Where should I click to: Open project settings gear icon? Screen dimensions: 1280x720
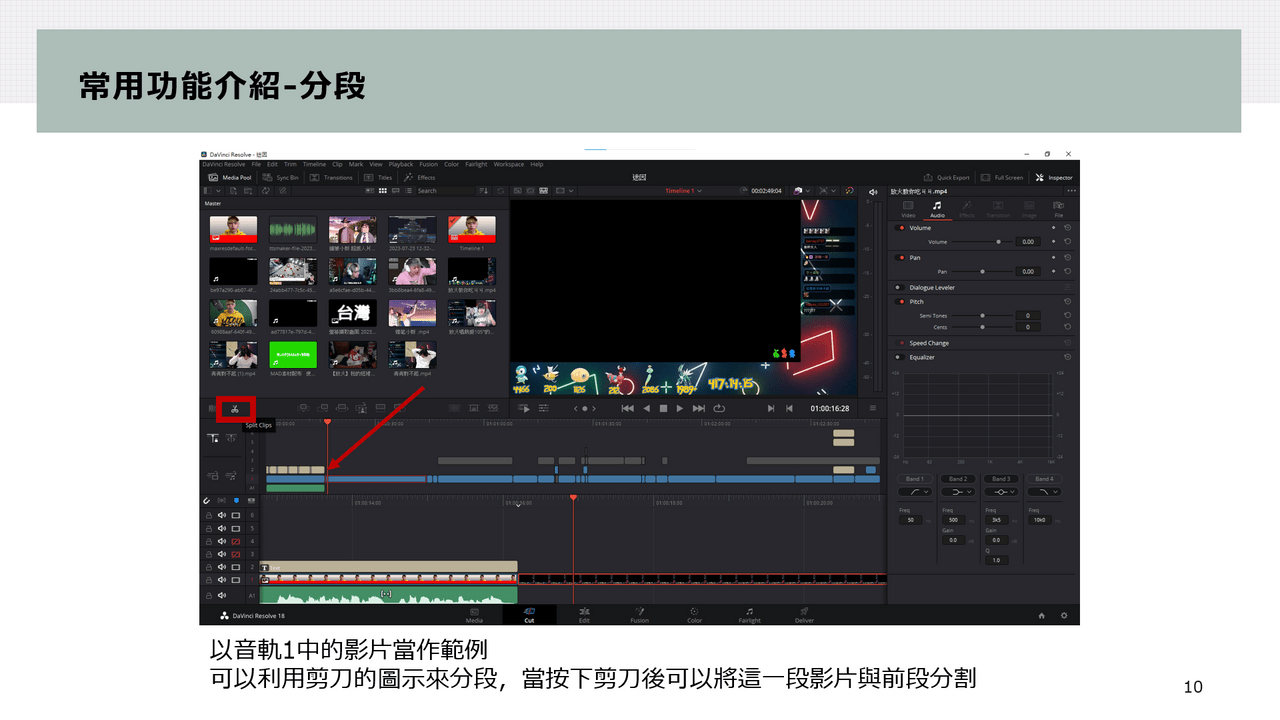coord(1064,615)
